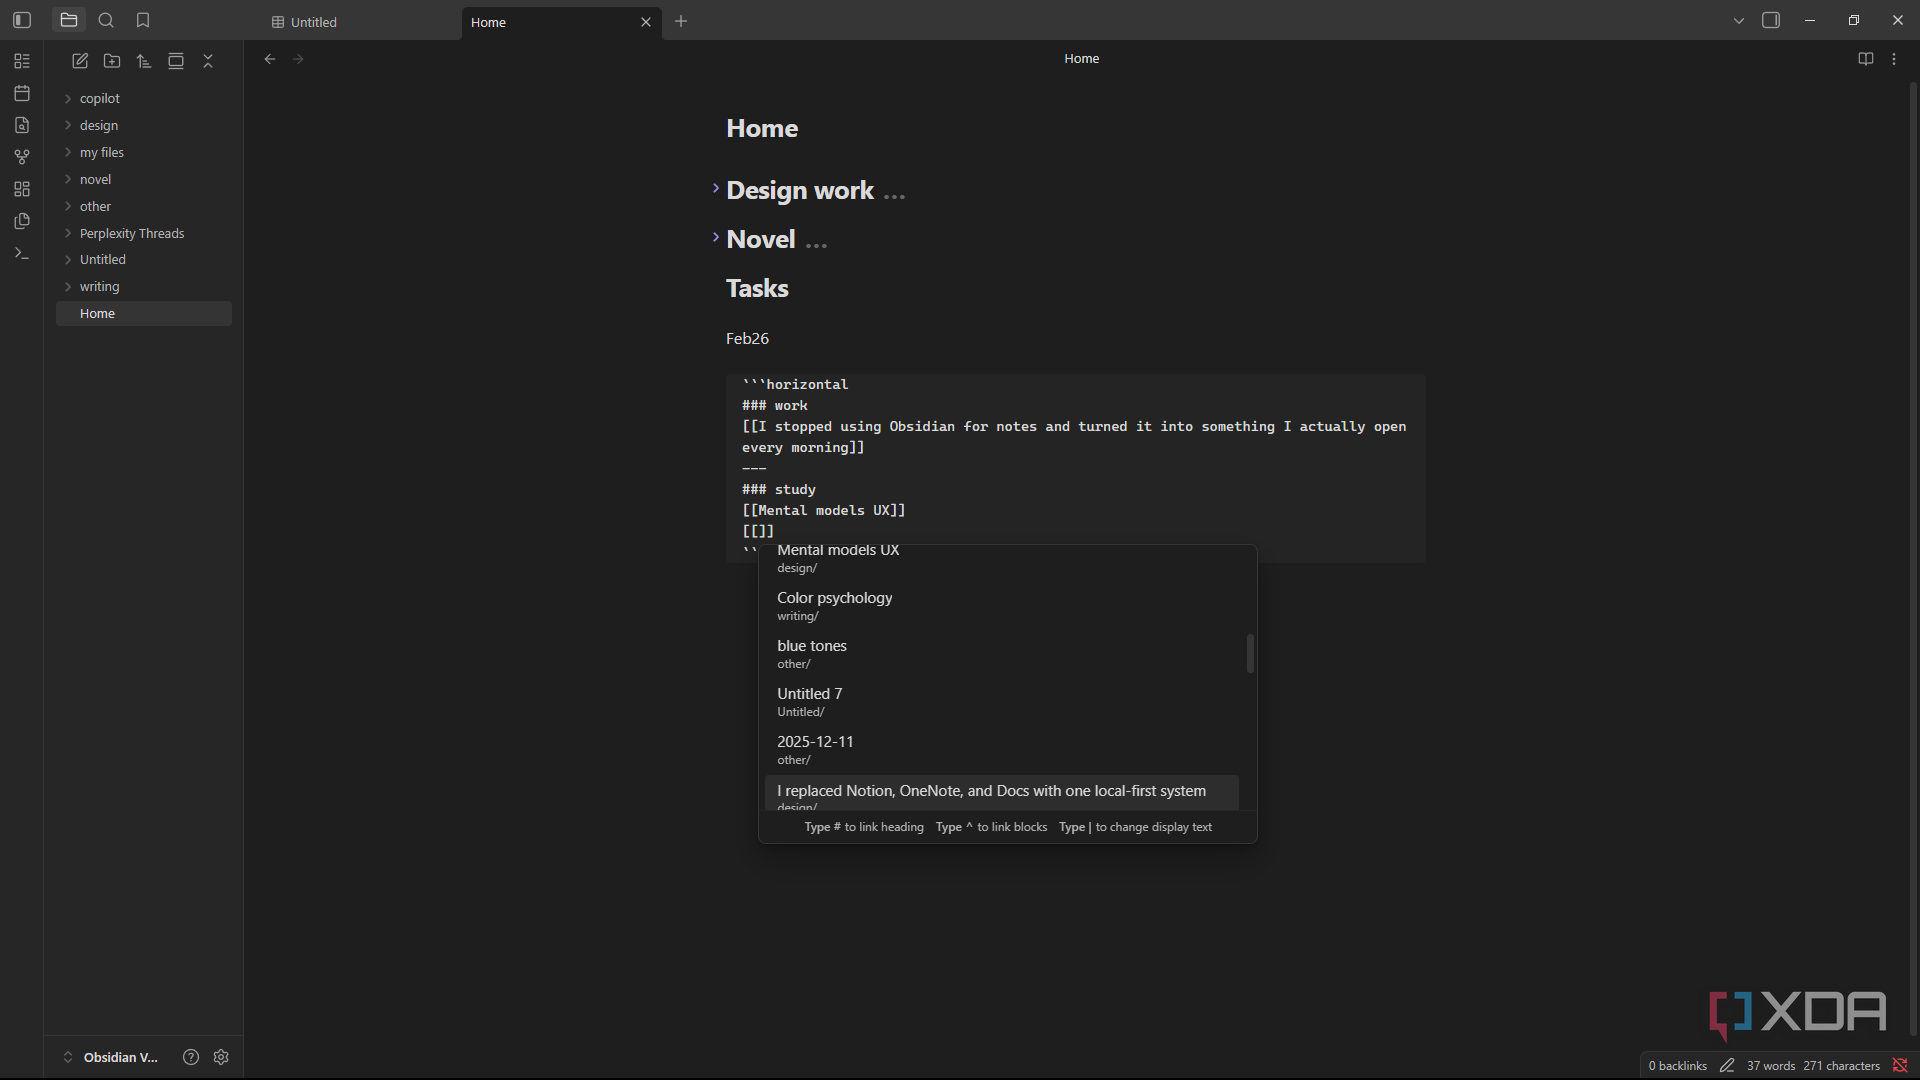The height and width of the screenshot is (1080, 1920).
Task: Change file sort order icon
Action: [x=144, y=61]
